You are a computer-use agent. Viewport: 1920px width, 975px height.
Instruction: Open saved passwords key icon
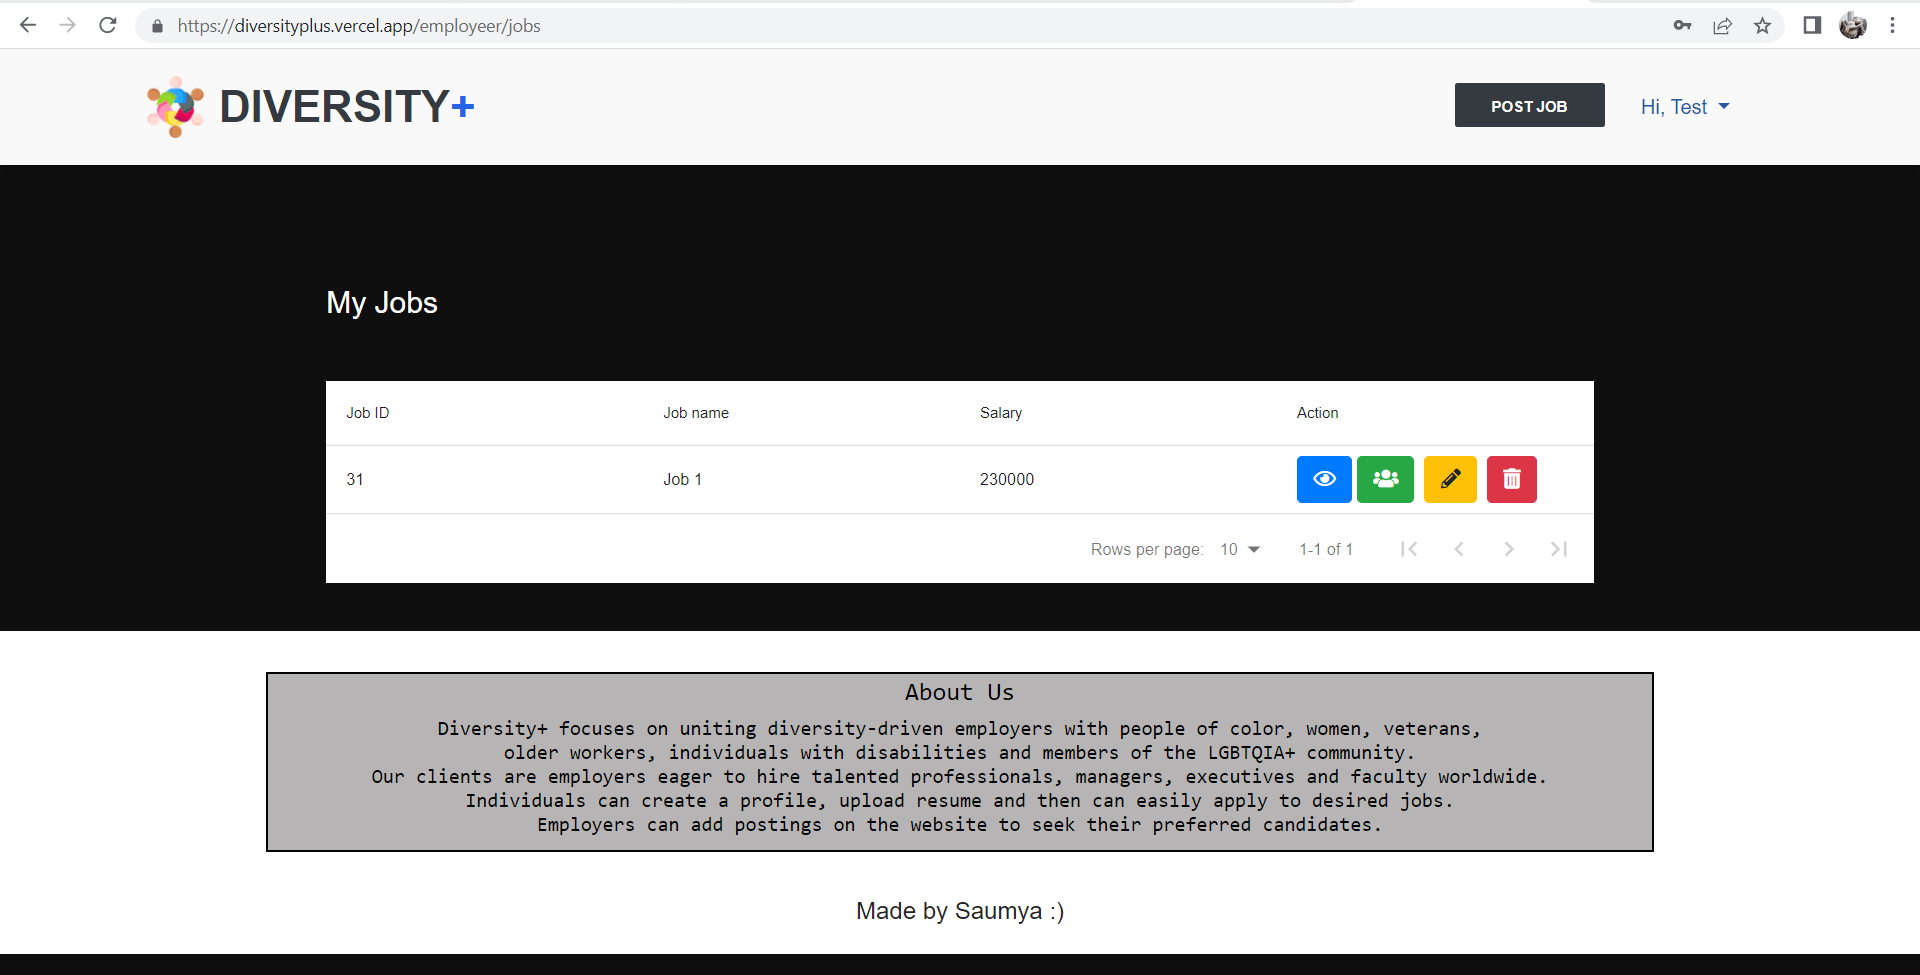point(1682,25)
